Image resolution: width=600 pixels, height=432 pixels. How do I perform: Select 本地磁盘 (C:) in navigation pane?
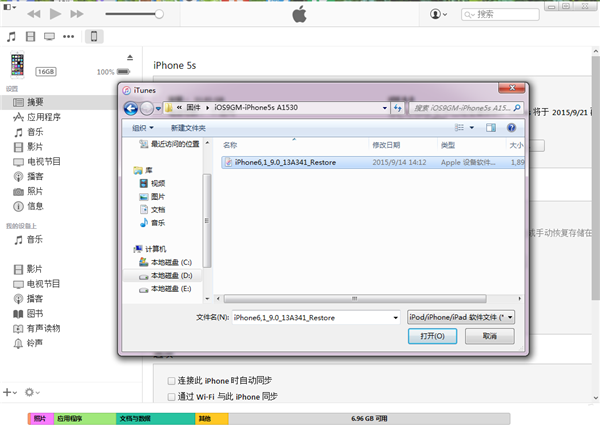point(165,262)
